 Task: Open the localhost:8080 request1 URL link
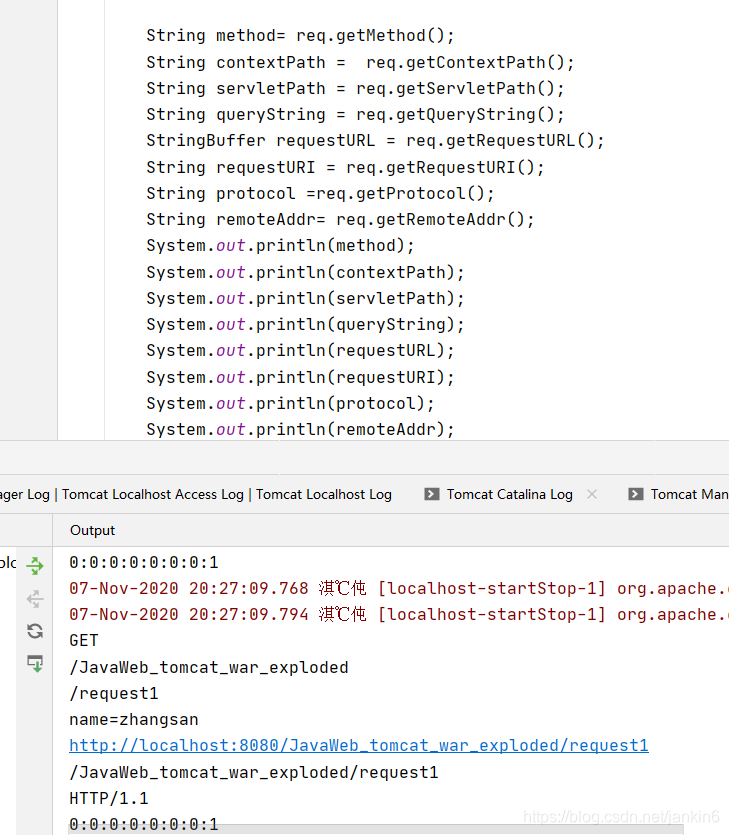[x=359, y=746]
